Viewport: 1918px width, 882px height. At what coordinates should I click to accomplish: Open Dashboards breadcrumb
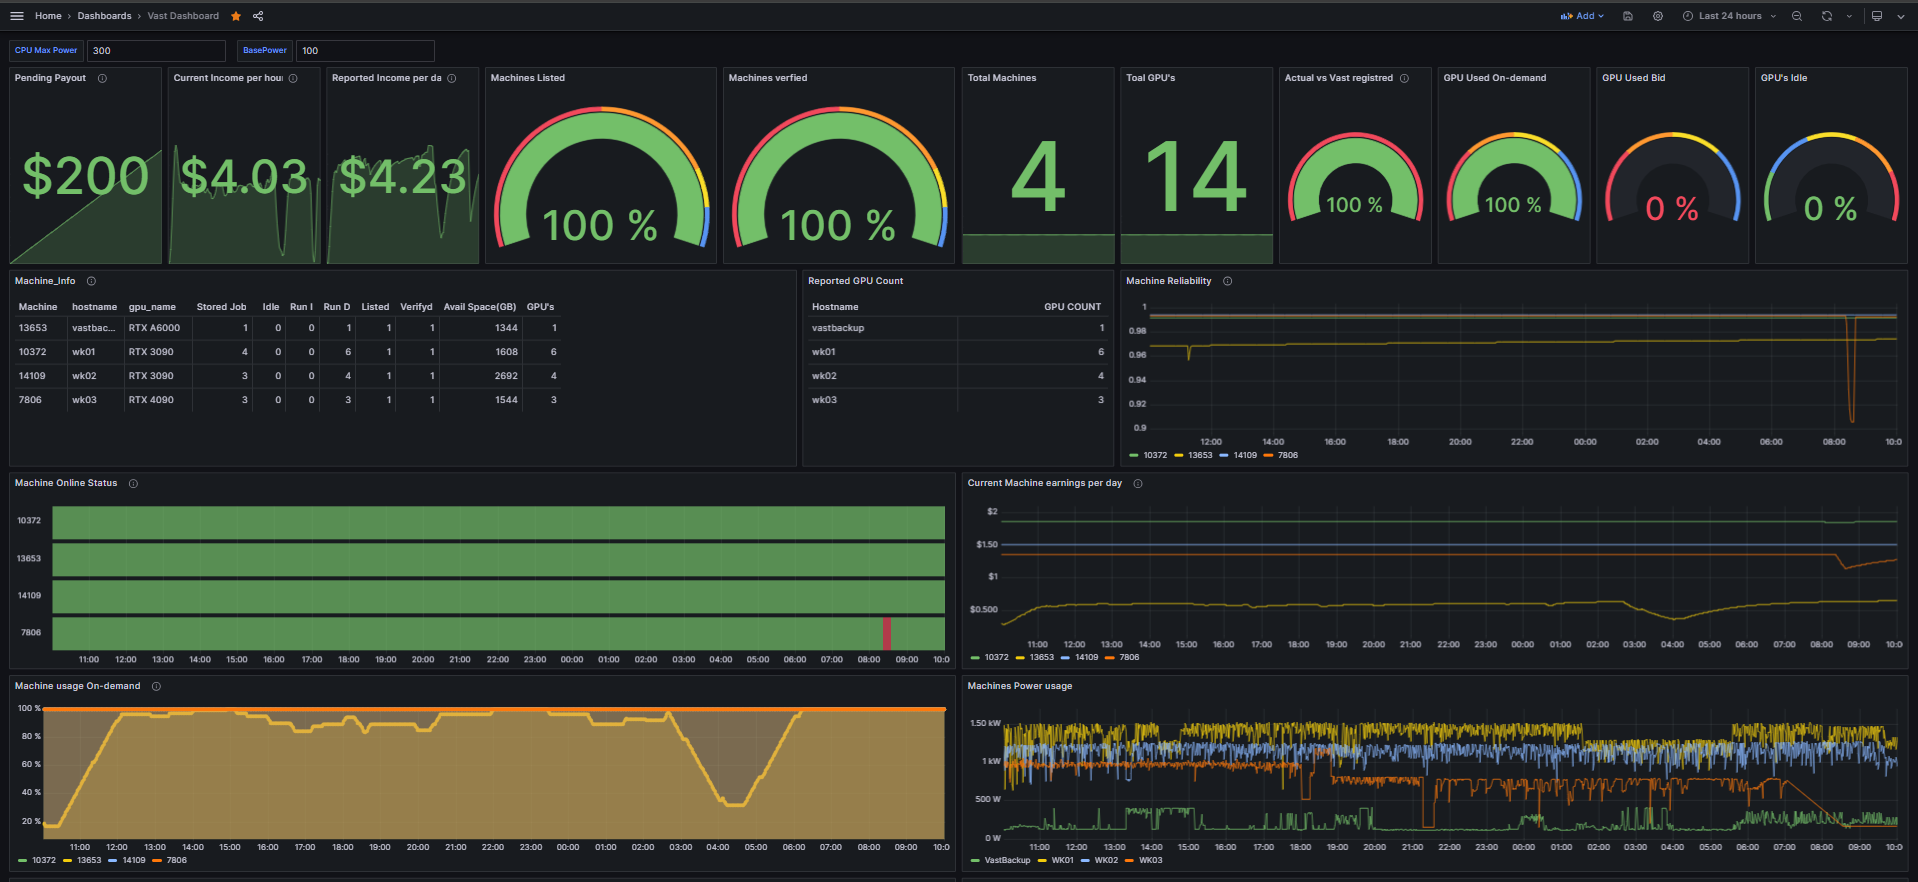tap(104, 16)
